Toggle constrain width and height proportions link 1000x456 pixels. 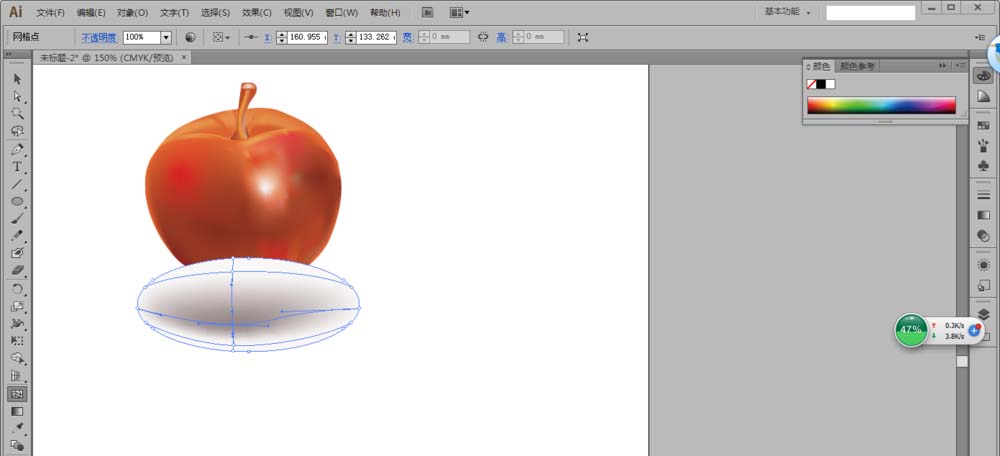(483, 37)
